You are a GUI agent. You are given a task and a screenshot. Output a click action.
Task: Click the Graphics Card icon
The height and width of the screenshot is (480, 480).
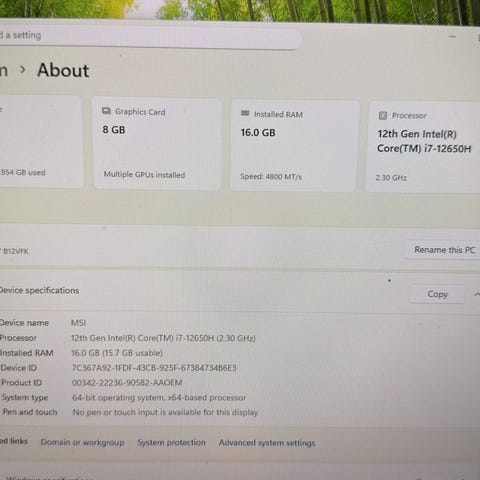(106, 111)
